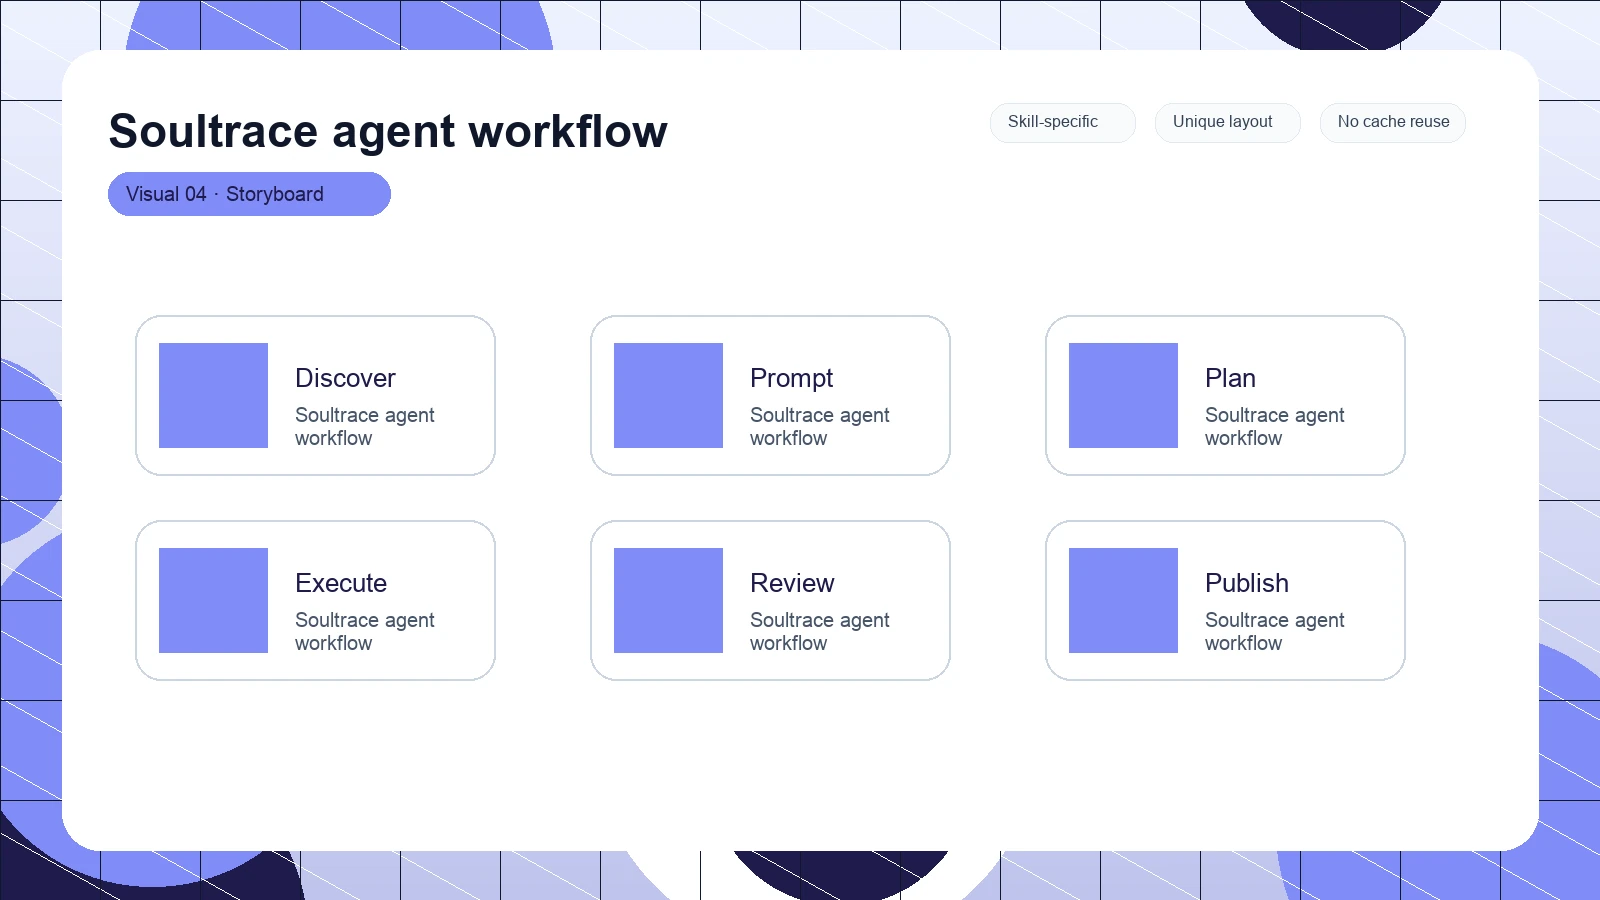Select the No cache reuse tag

(x=1393, y=122)
